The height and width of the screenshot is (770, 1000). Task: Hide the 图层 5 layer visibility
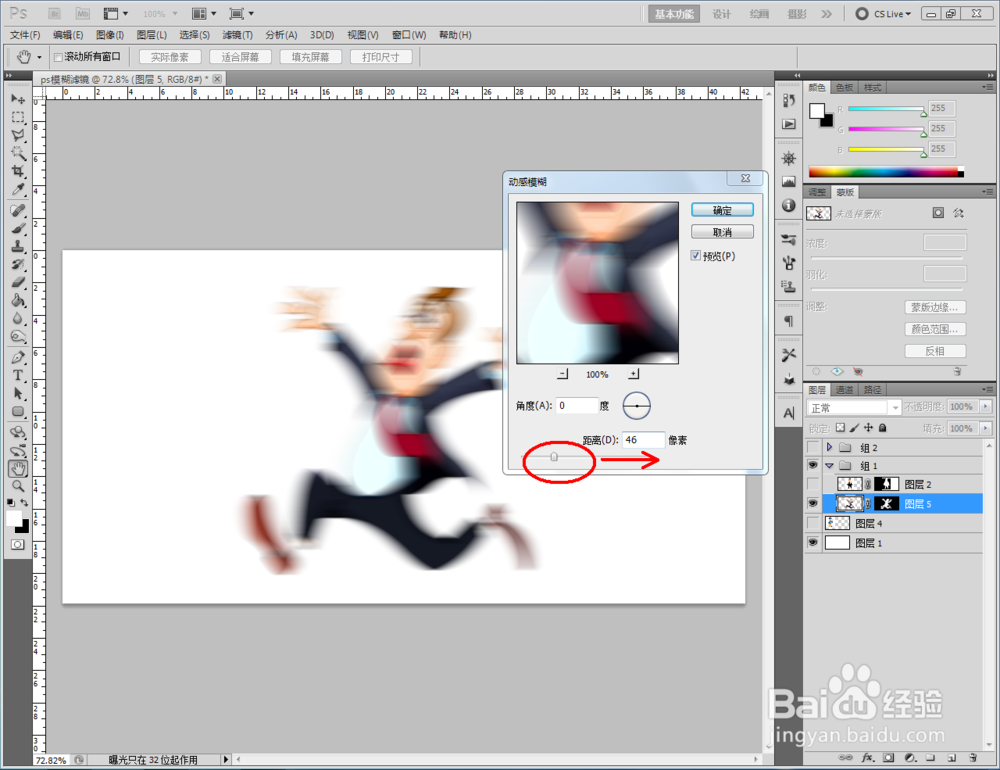(813, 503)
